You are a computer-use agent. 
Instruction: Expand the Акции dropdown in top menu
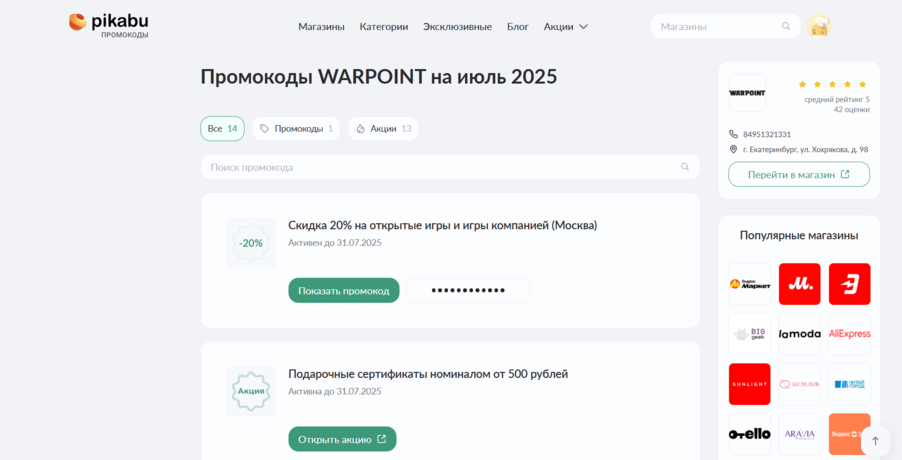pyautogui.click(x=565, y=26)
